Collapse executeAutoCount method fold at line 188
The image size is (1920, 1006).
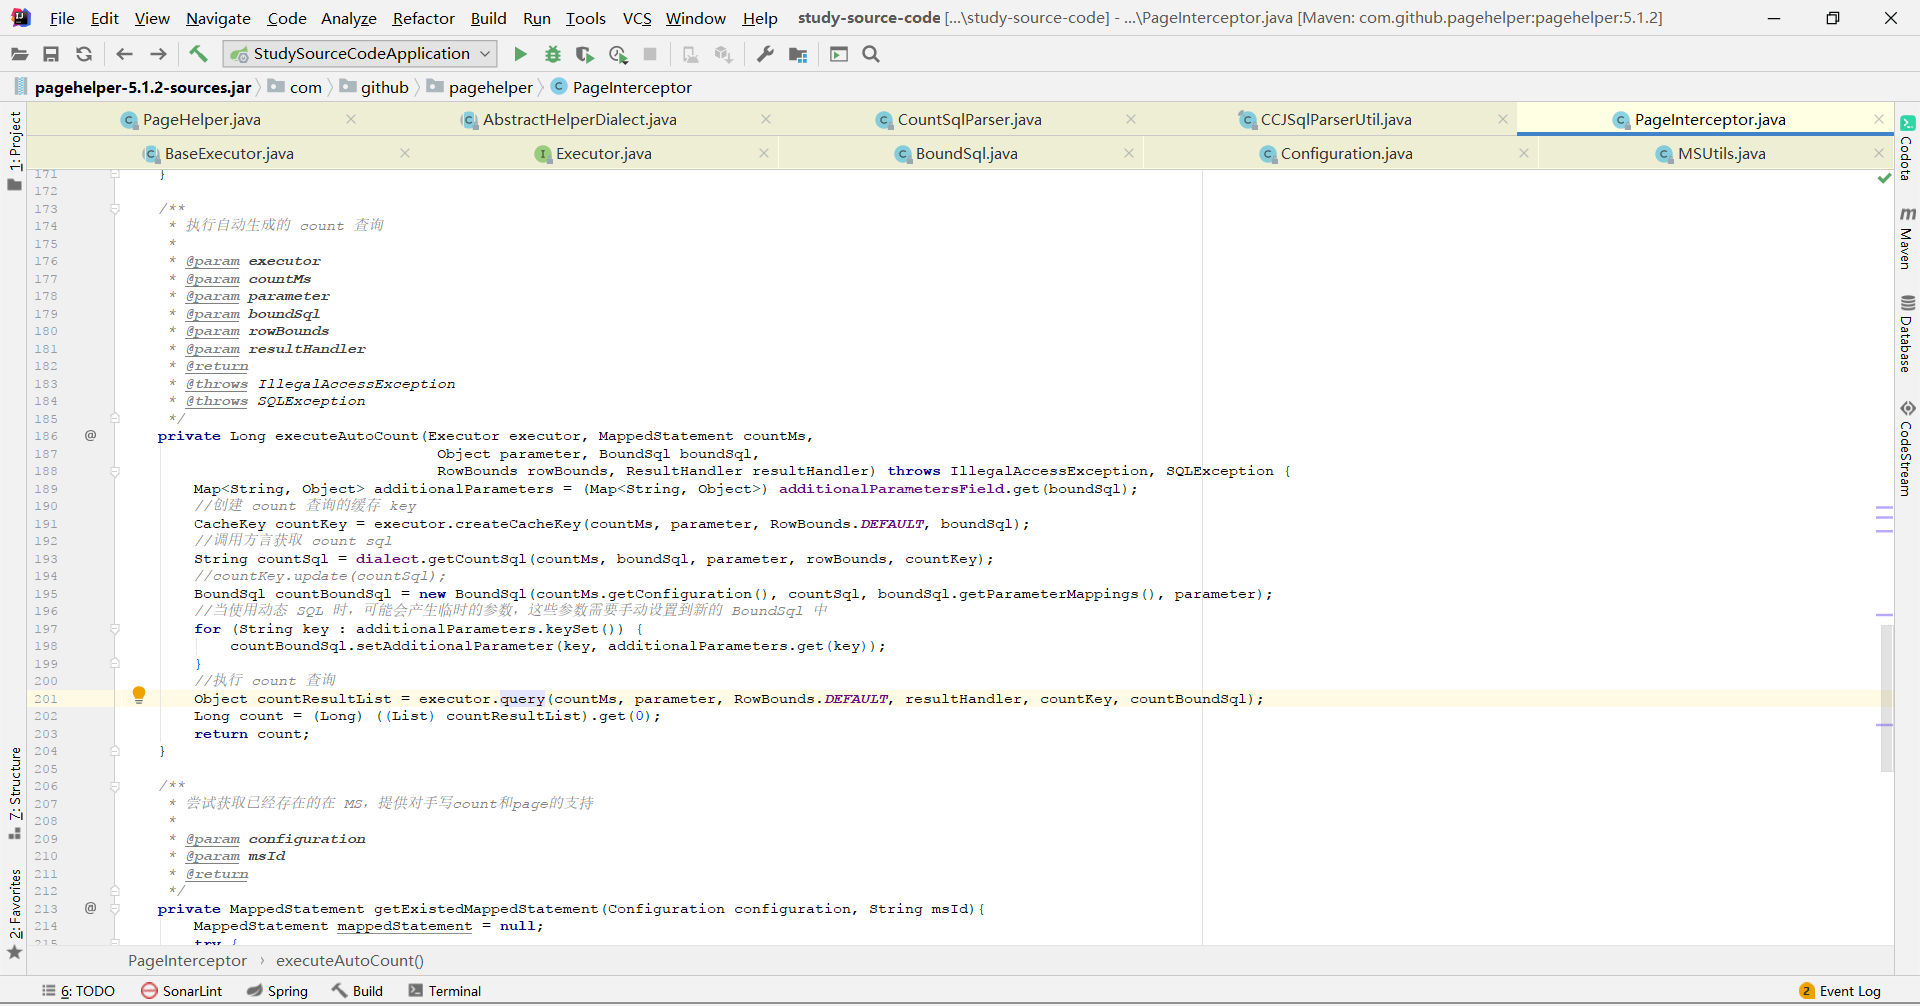(115, 471)
